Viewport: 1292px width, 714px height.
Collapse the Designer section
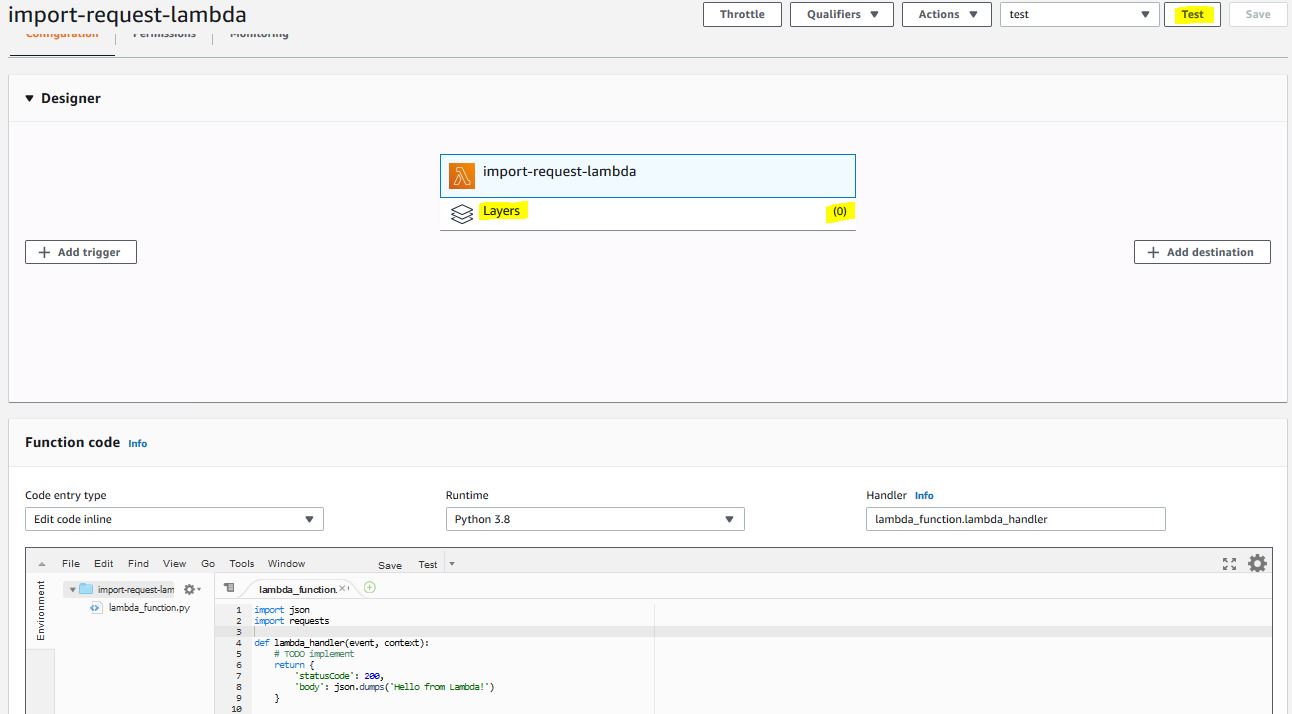click(29, 99)
